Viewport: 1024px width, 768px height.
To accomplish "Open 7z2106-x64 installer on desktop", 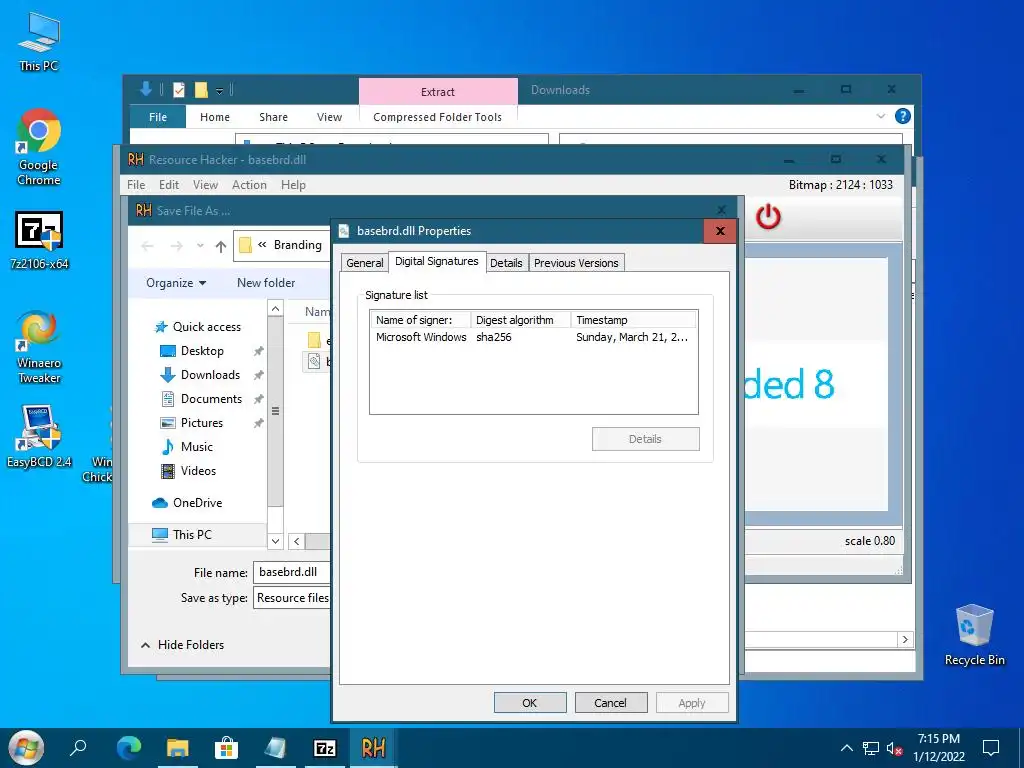I will (x=39, y=240).
